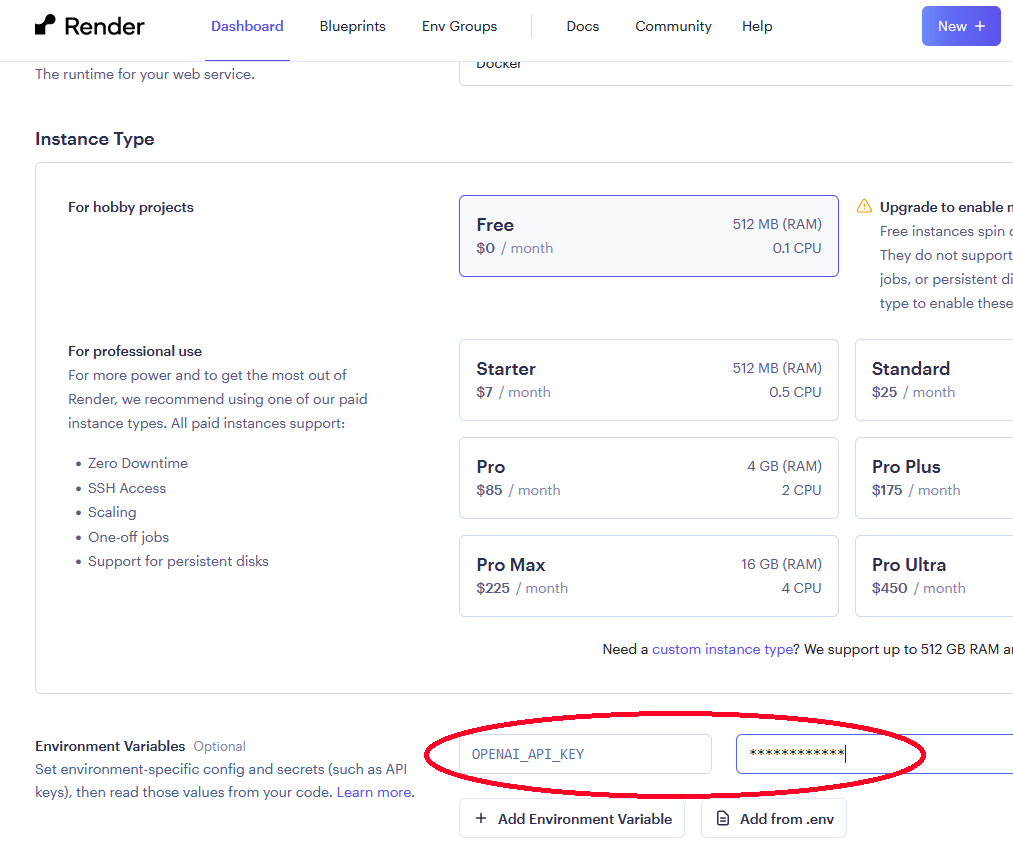This screenshot has height=865, width=1013.
Task: Follow the custom instance type link
Action: click(722, 649)
